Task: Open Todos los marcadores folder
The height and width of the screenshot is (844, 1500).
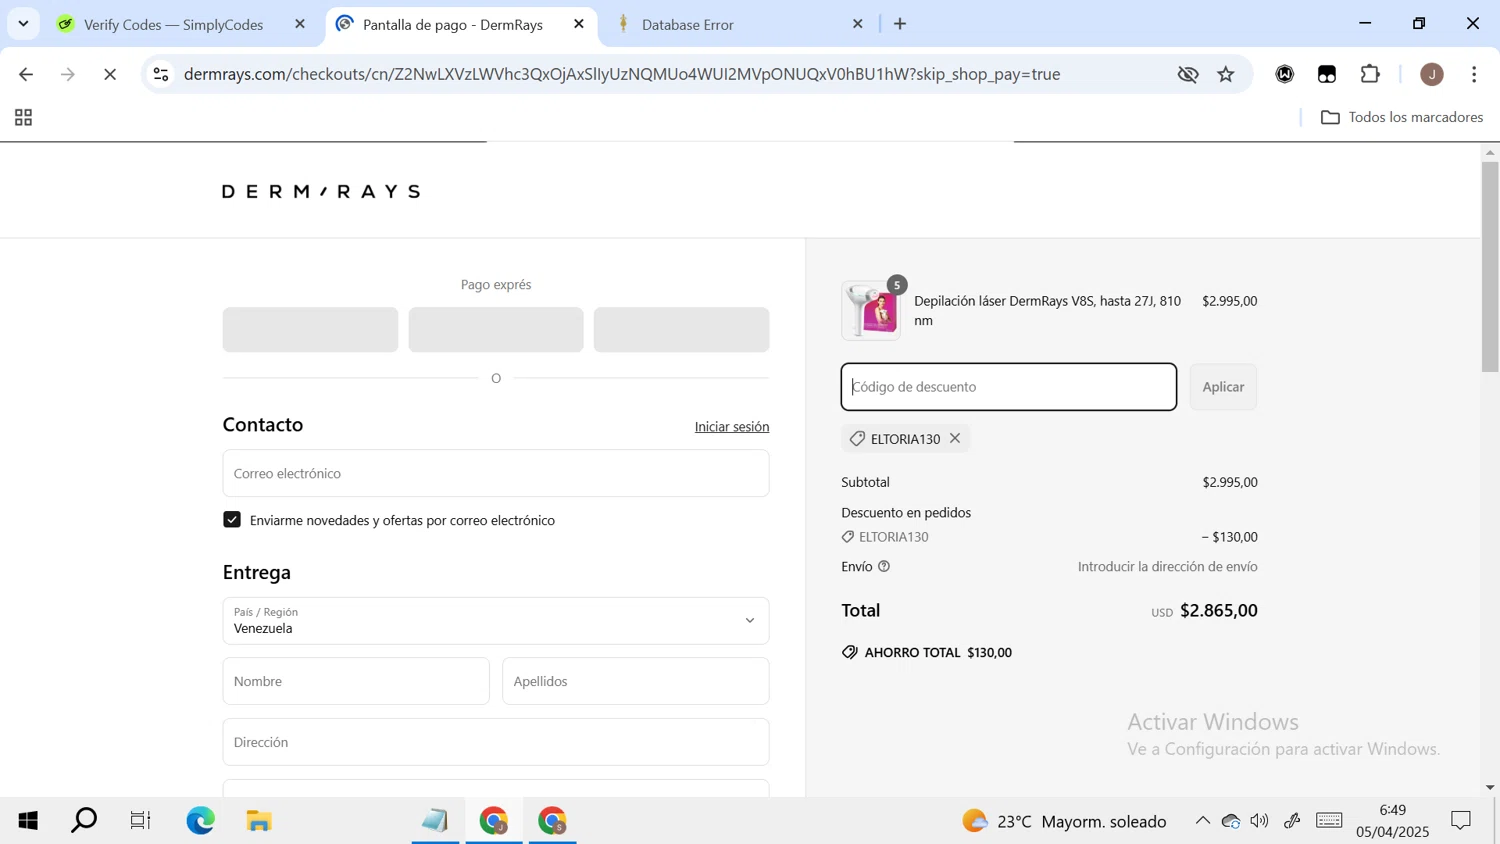Action: click(1402, 117)
